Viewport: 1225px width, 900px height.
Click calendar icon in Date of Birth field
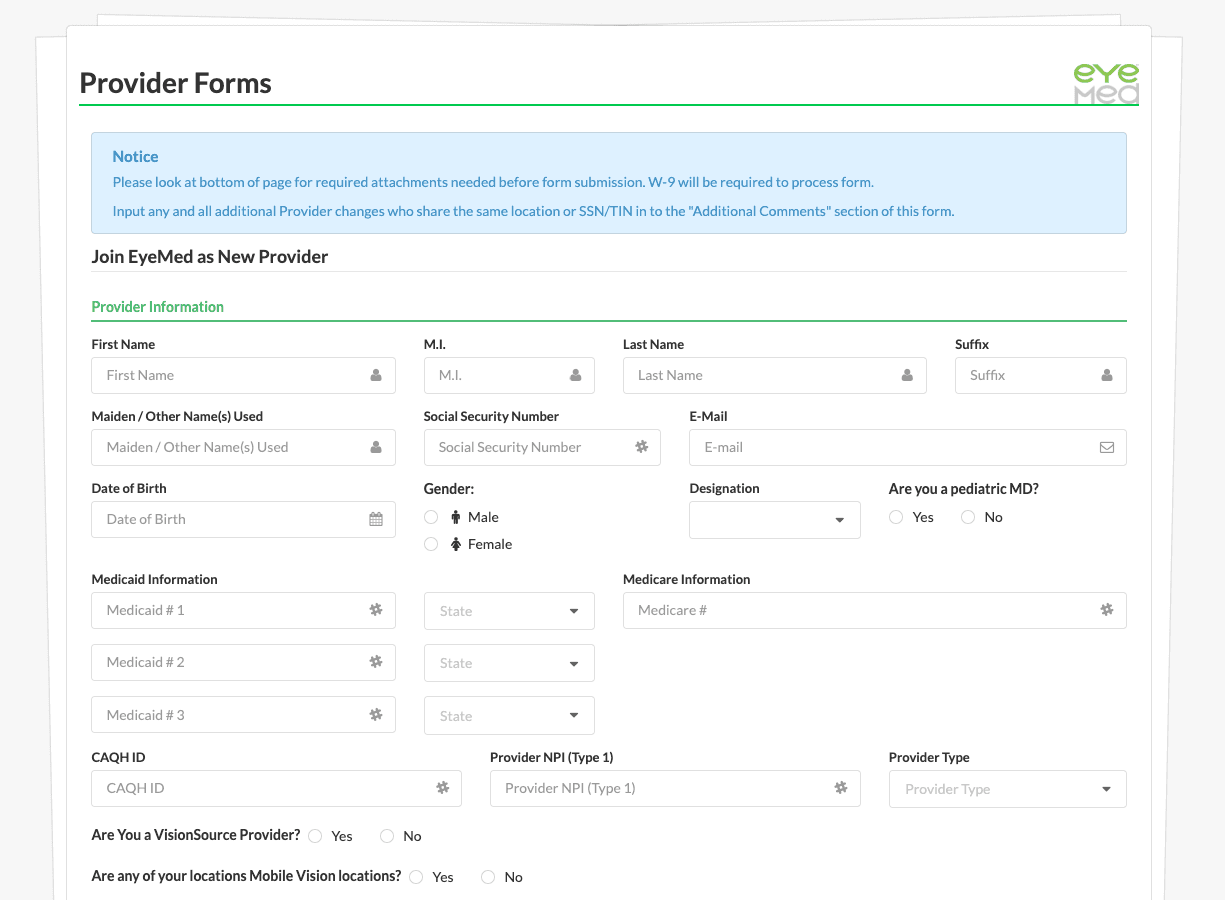coord(376,519)
